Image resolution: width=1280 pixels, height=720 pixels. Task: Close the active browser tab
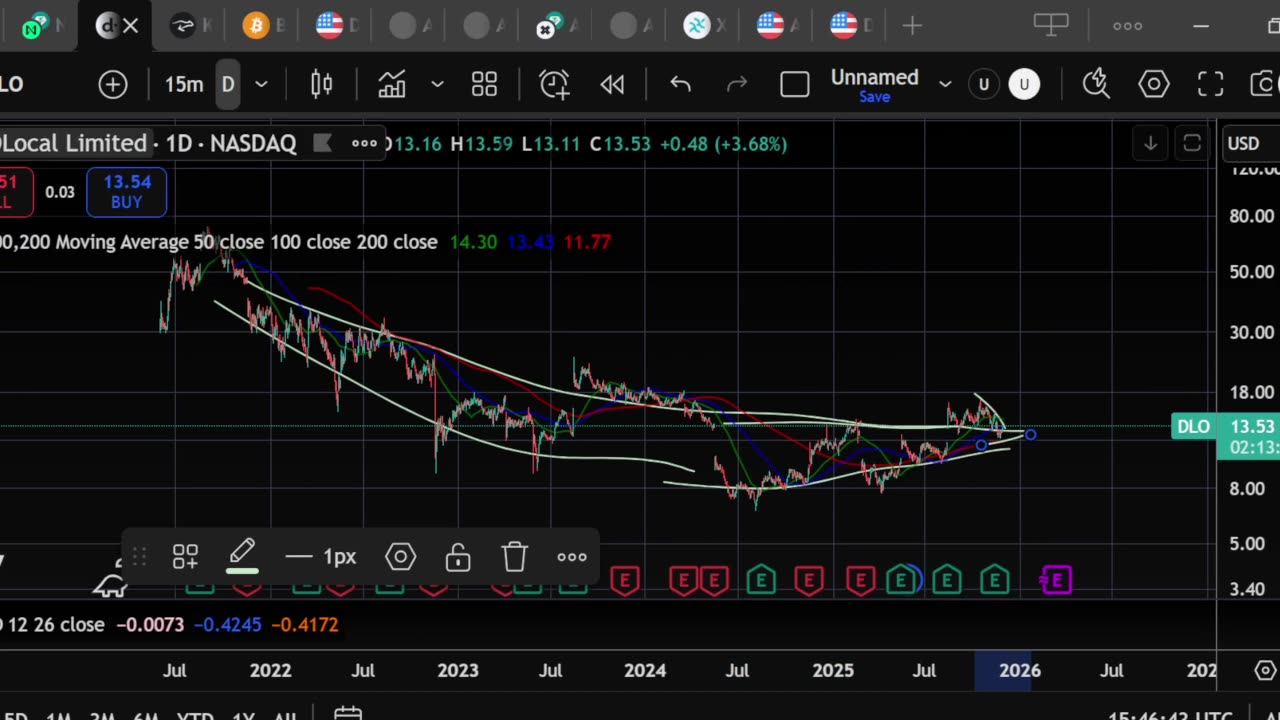pos(130,26)
